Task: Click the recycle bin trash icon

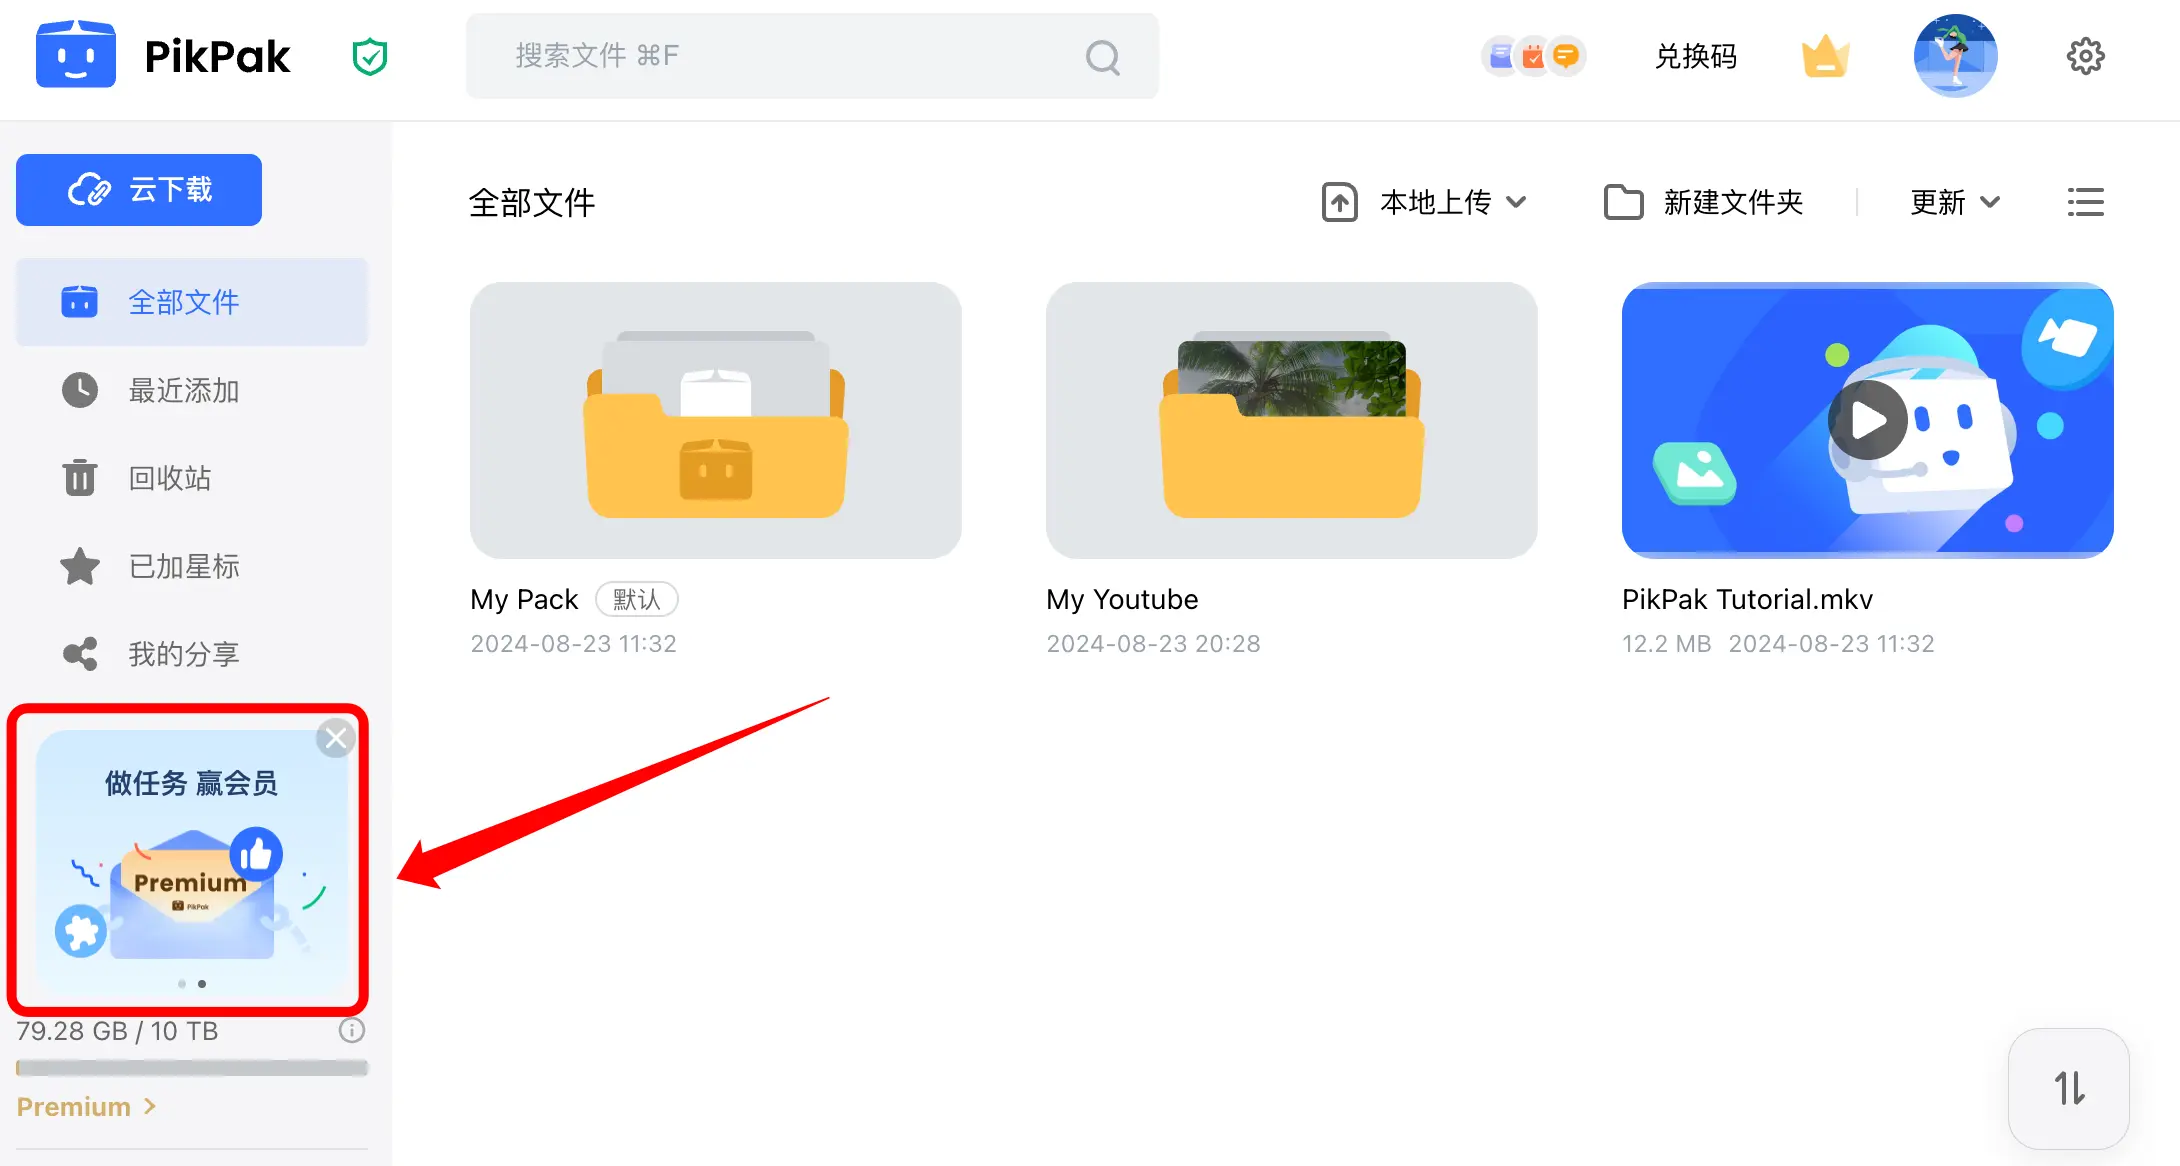Action: (80, 477)
